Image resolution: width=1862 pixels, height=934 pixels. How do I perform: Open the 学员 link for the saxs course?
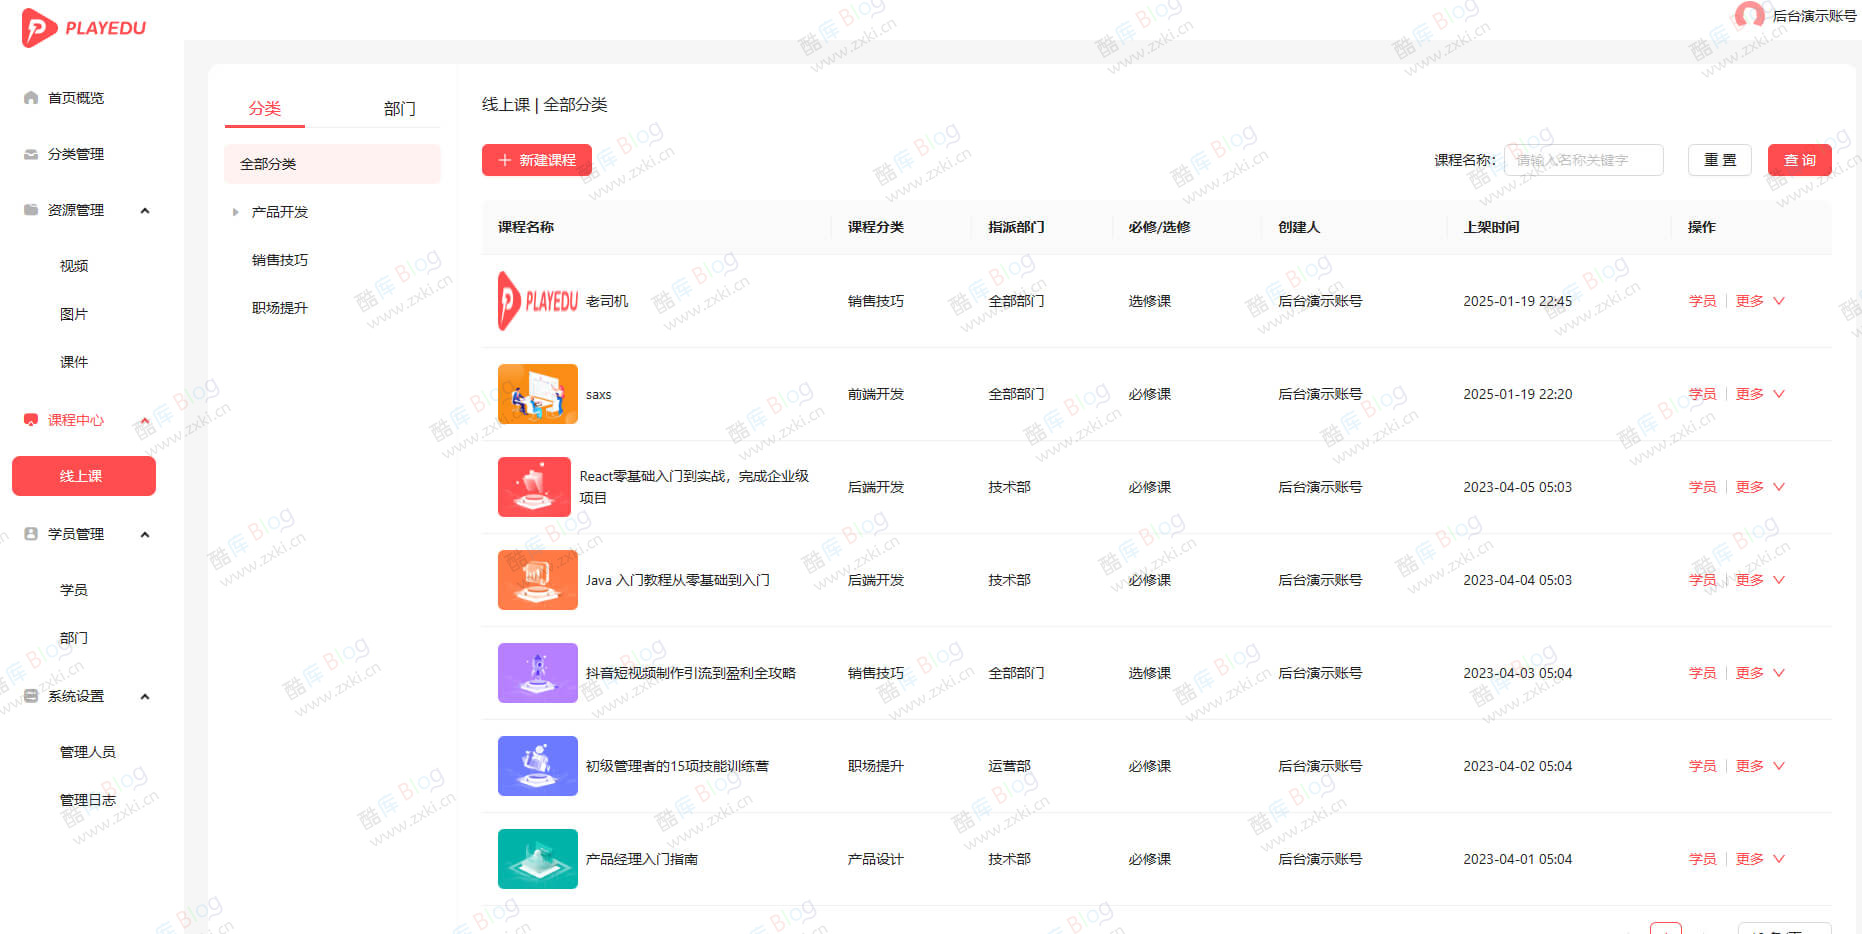[x=1702, y=393]
